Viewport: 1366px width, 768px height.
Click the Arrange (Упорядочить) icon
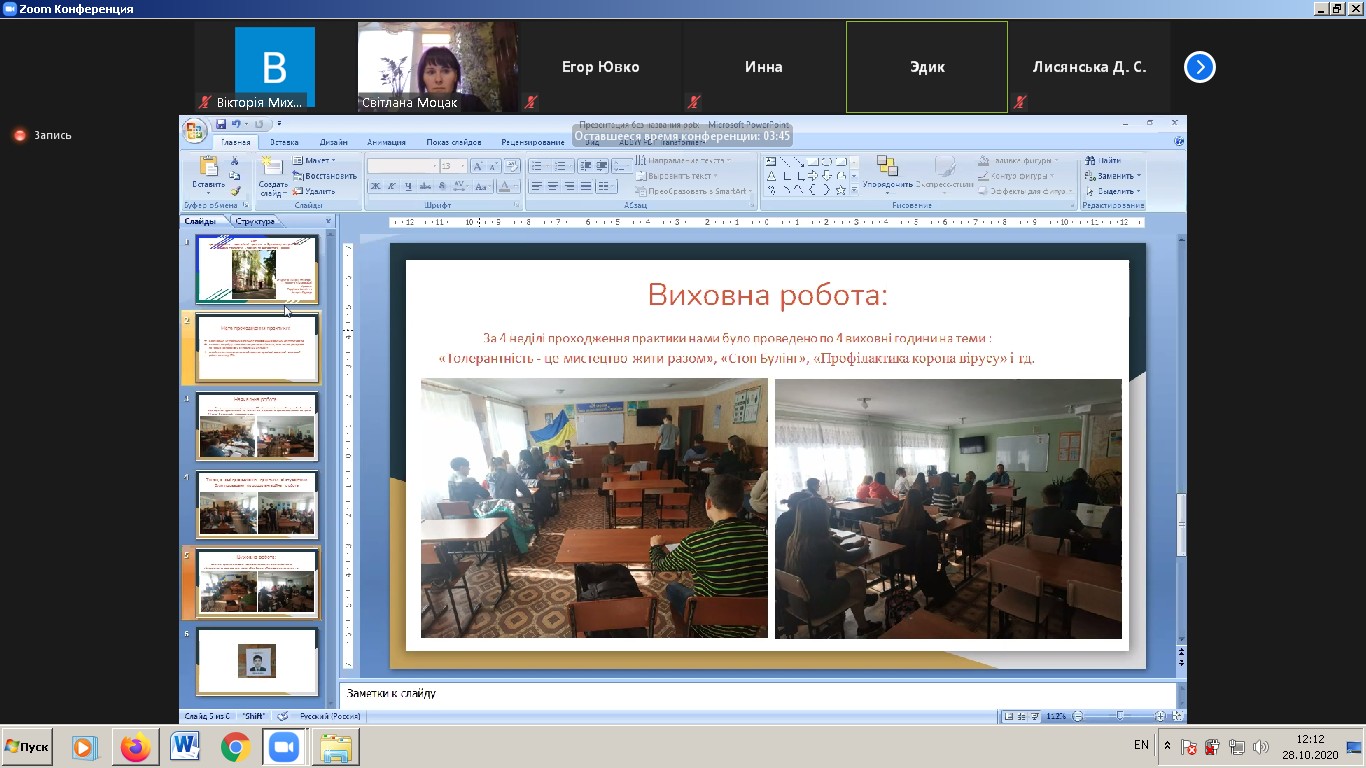coord(887,166)
